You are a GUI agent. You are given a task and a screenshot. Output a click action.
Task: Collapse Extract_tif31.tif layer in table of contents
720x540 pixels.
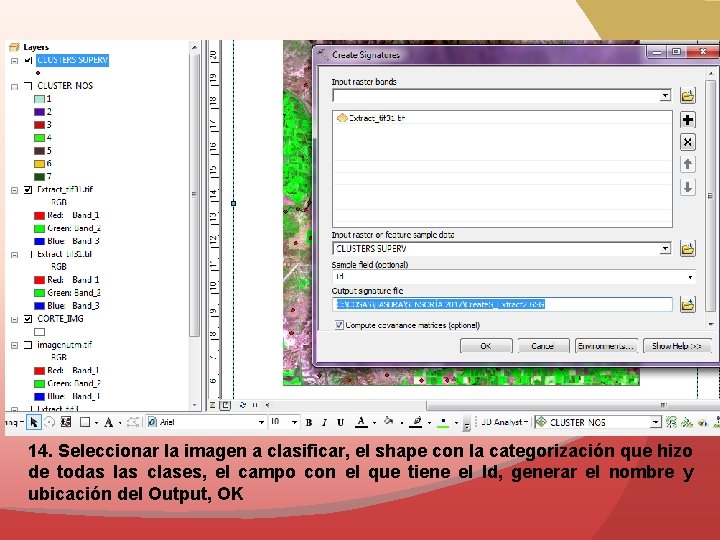(x=14, y=190)
